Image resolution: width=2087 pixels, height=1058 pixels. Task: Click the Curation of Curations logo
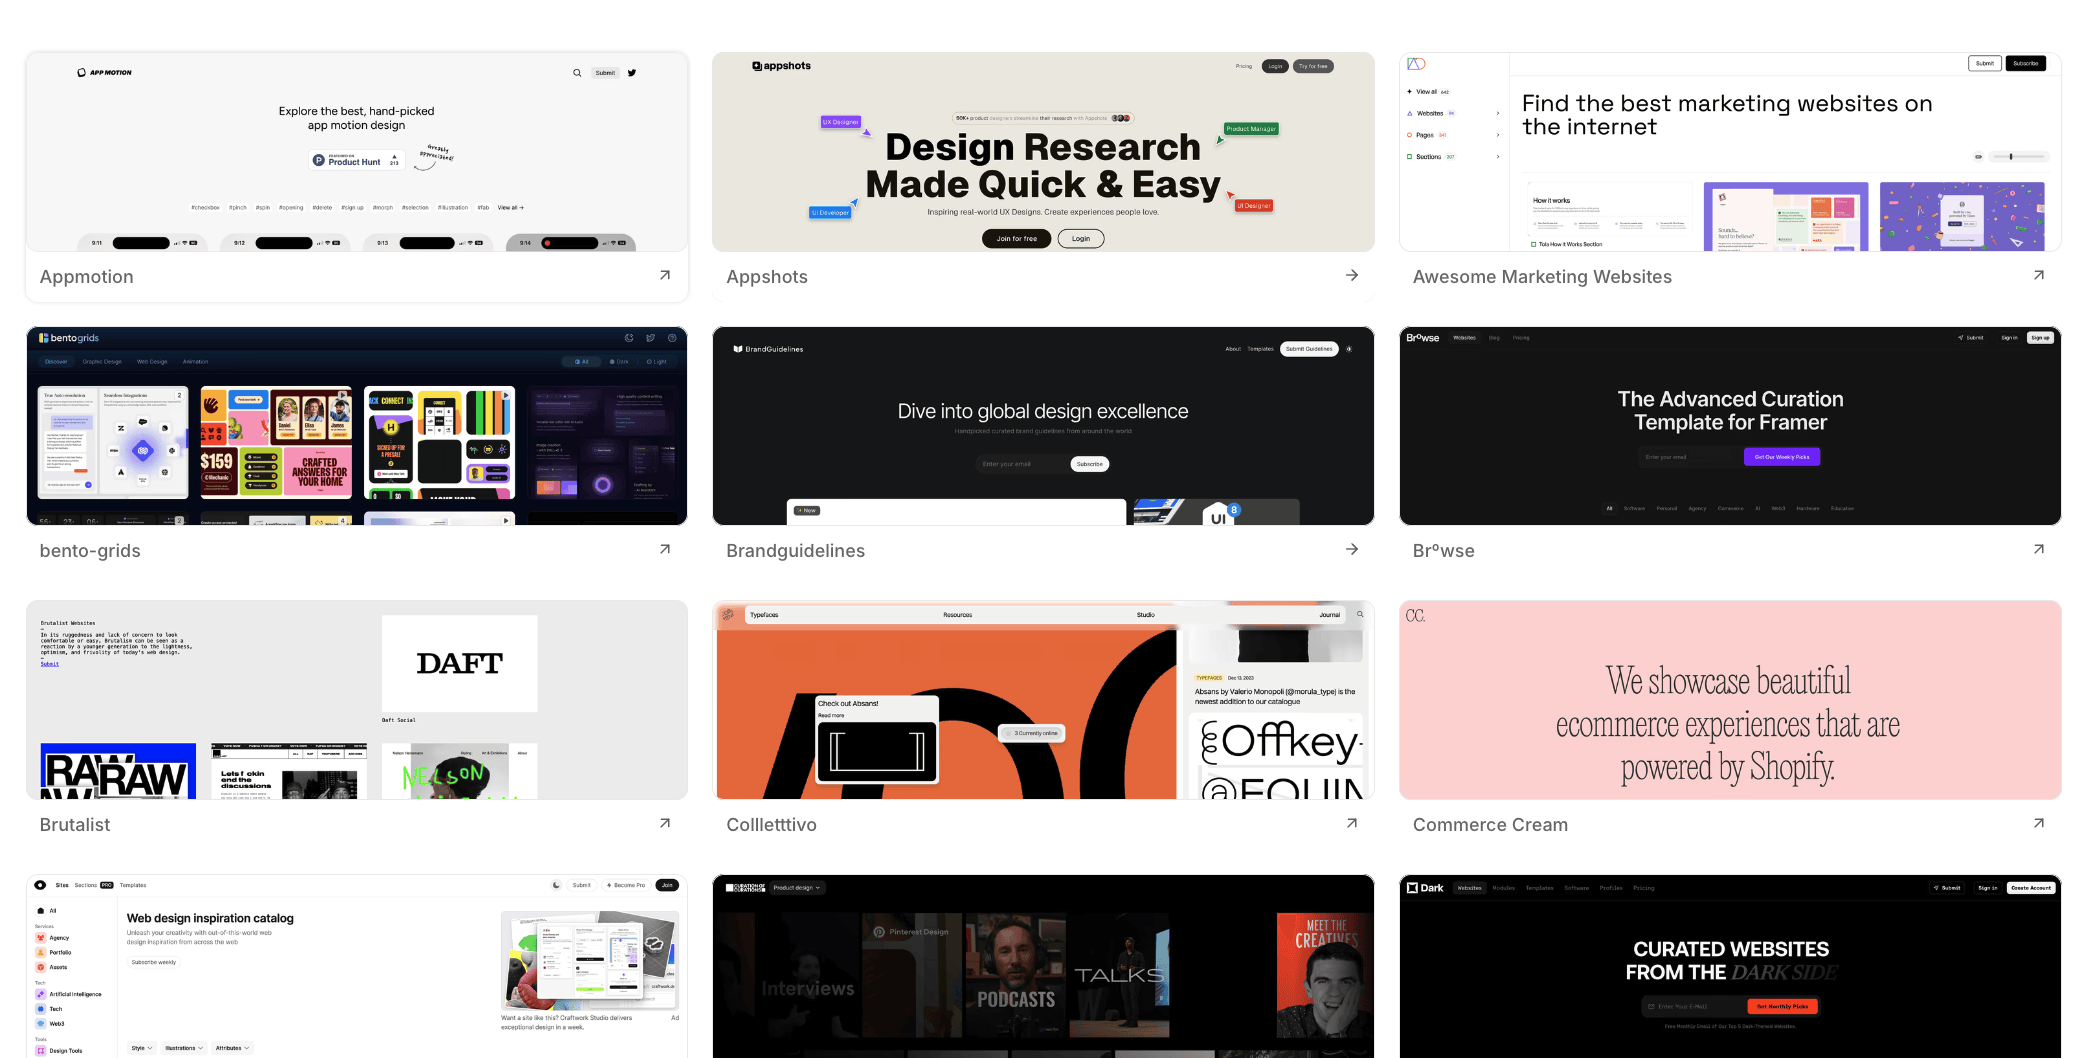pyautogui.click(x=745, y=888)
